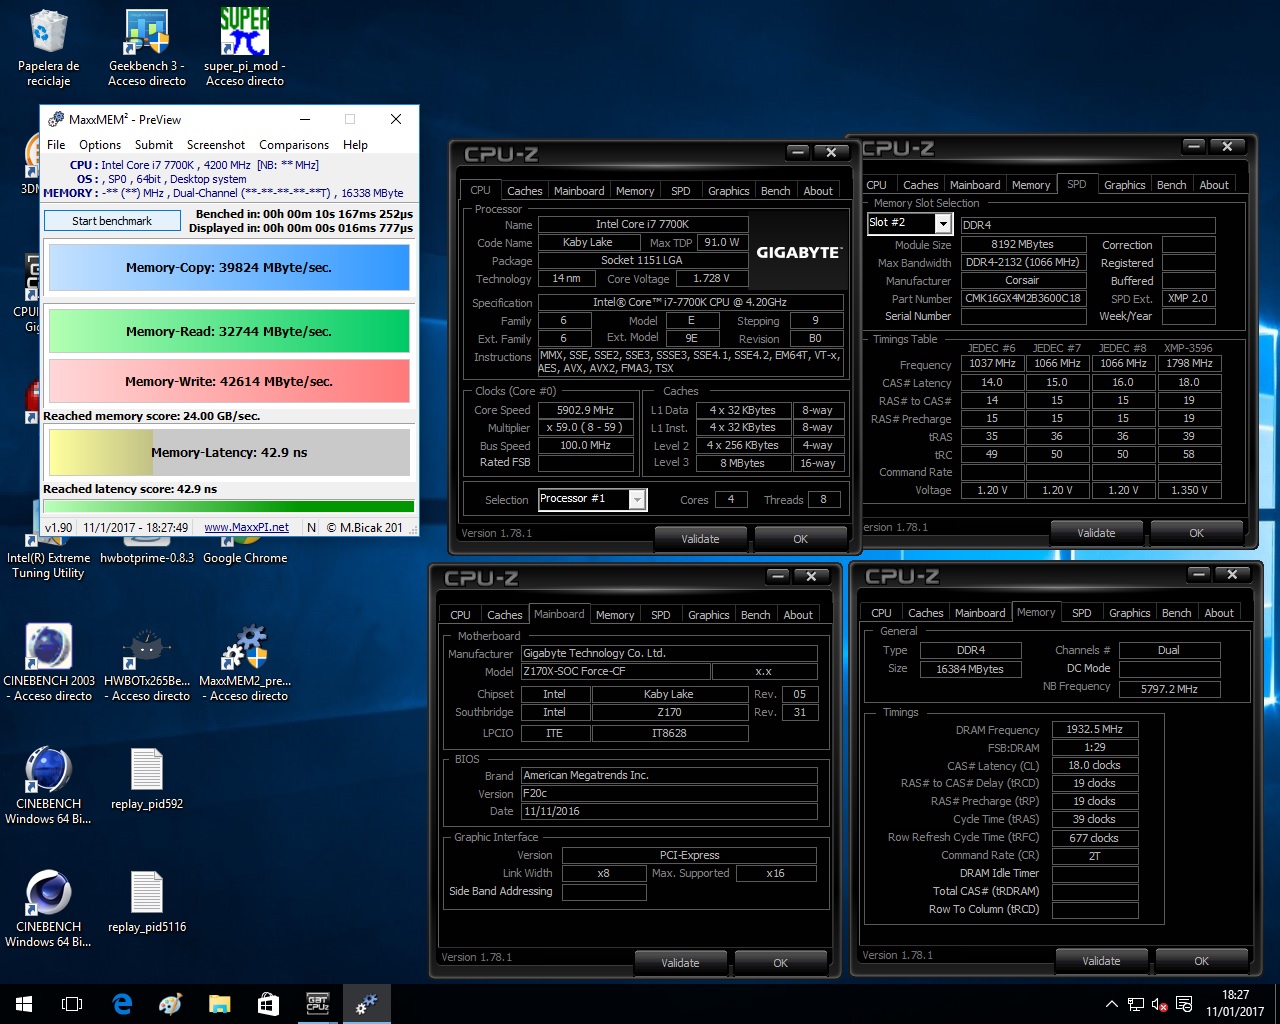The width and height of the screenshot is (1280, 1024).
Task: Open the Papelera de reciclaje desktop icon
Action: [48, 47]
